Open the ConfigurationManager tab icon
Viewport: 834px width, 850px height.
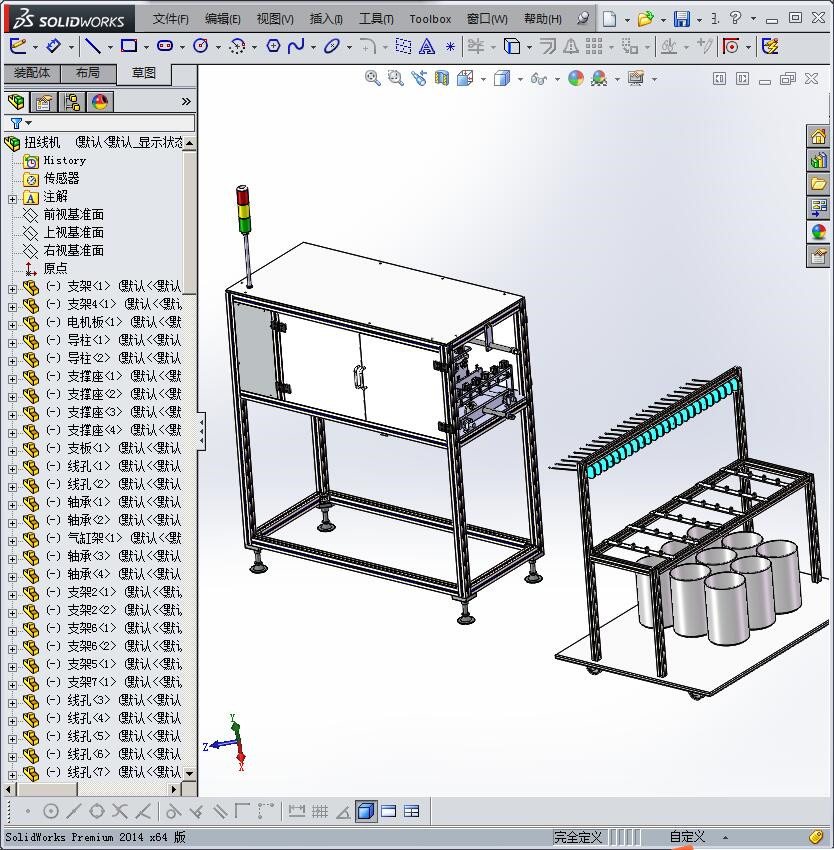[x=72, y=102]
